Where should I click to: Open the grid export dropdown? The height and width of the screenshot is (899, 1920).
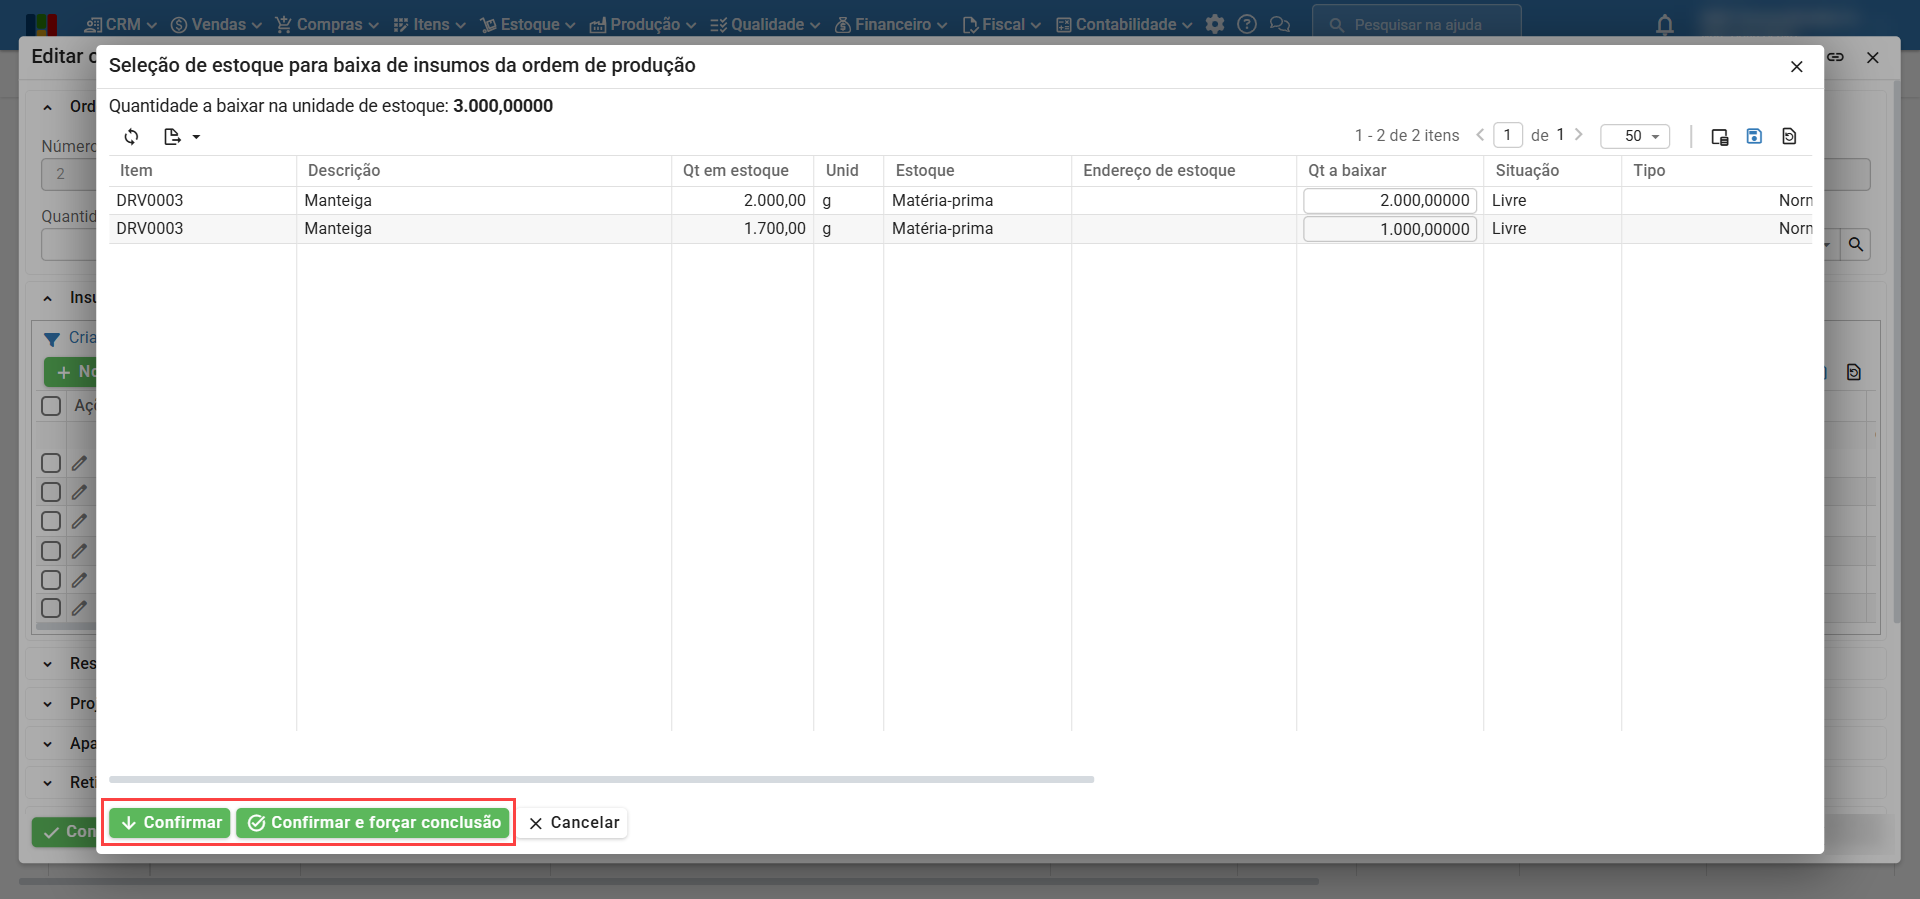pyautogui.click(x=182, y=136)
